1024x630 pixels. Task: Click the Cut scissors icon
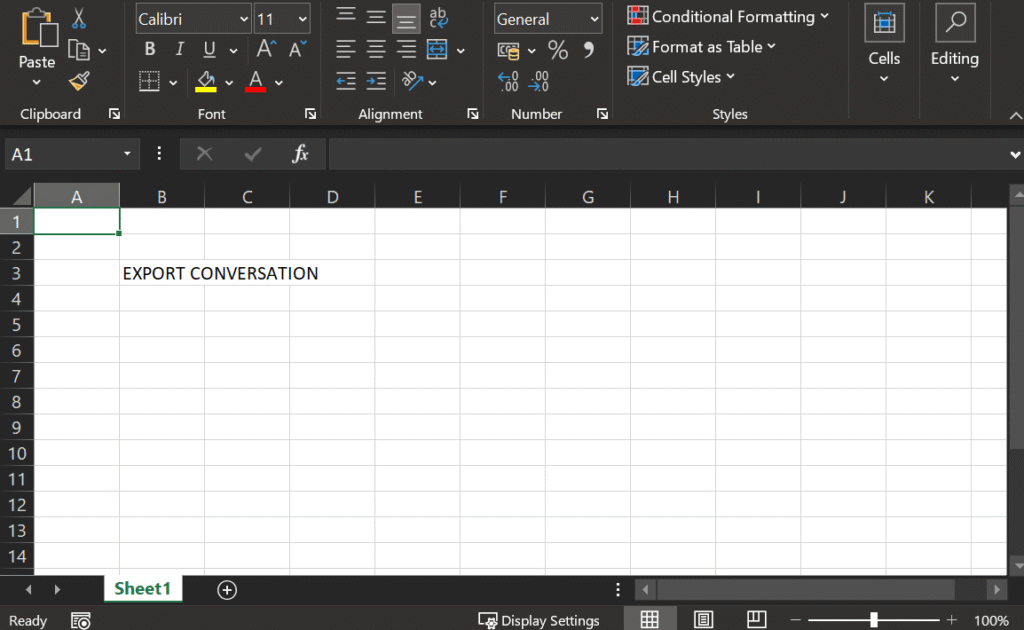tap(79, 18)
